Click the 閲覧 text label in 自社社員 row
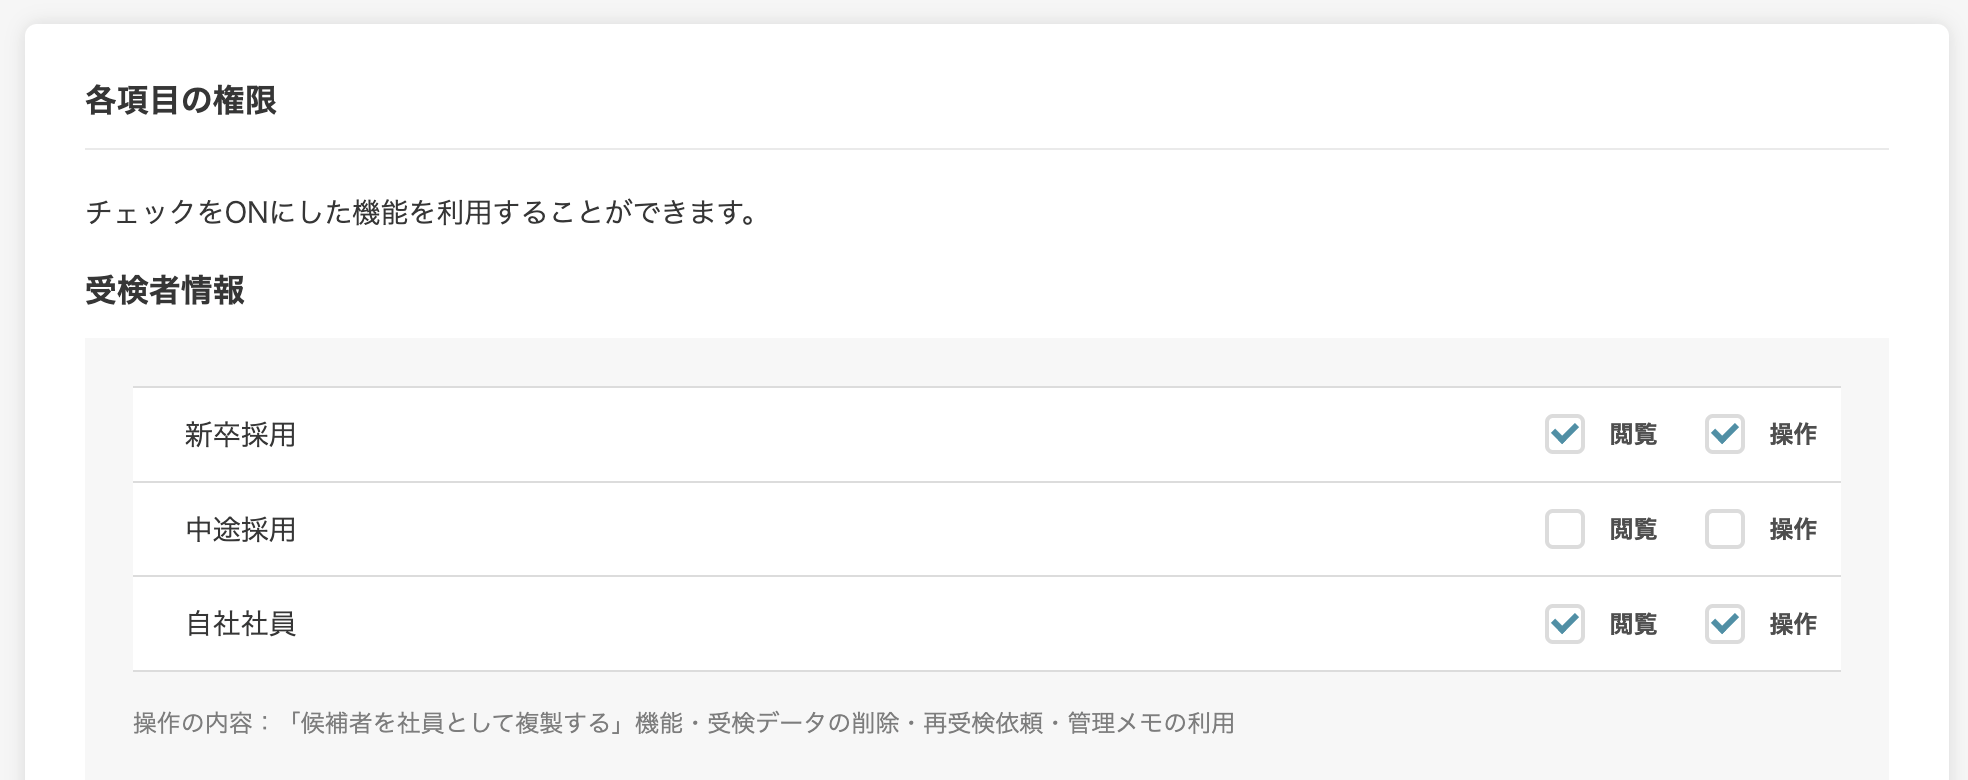The height and width of the screenshot is (780, 1968). click(1633, 624)
